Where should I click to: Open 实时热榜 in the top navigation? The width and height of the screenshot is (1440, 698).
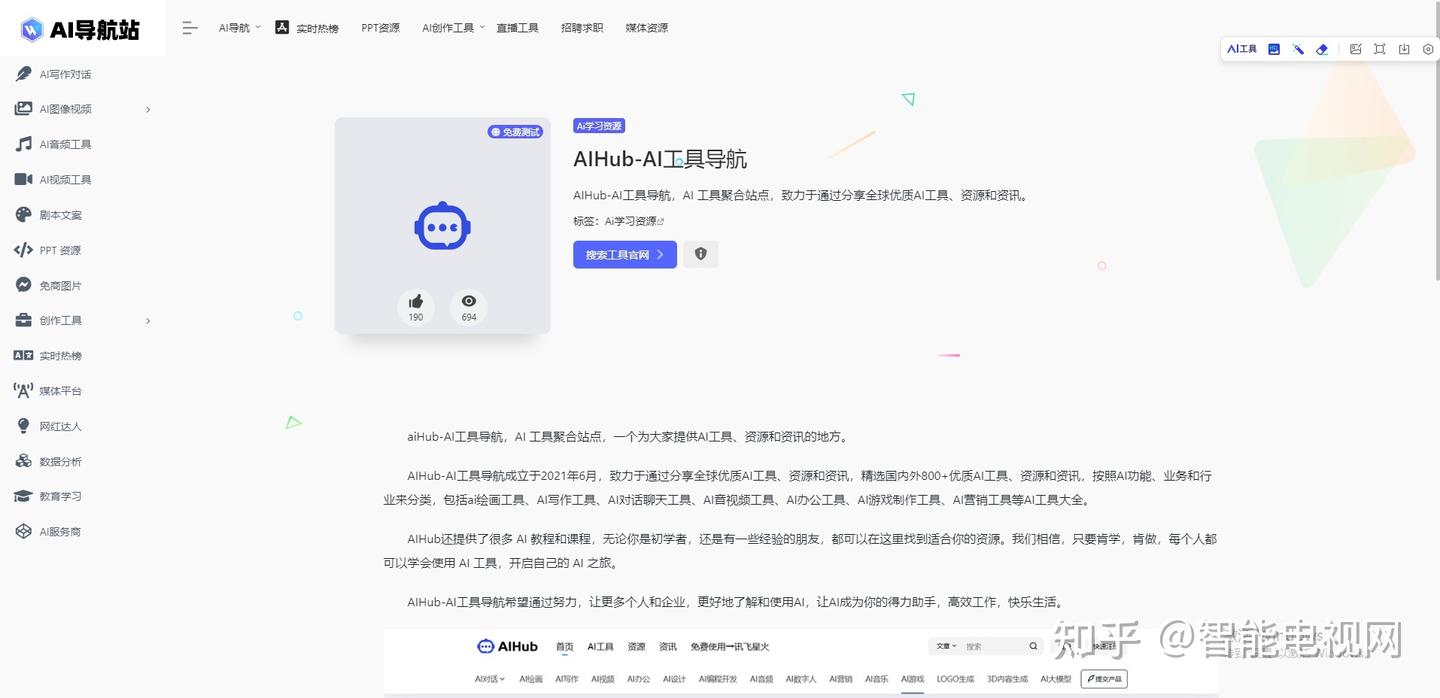307,28
